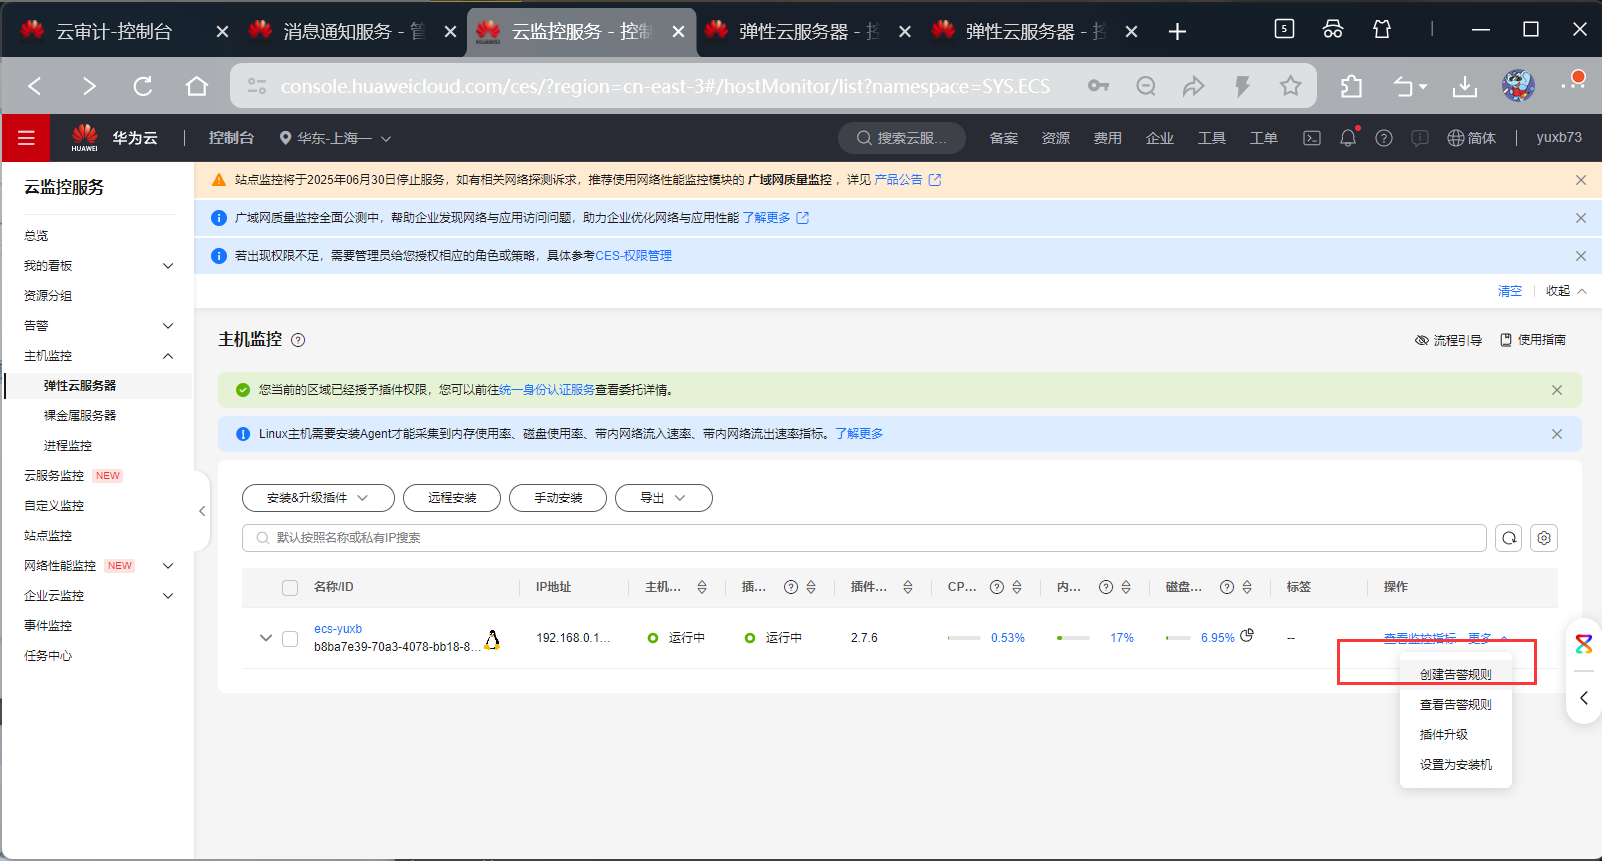Bookmark this page with star icon

point(1291,86)
